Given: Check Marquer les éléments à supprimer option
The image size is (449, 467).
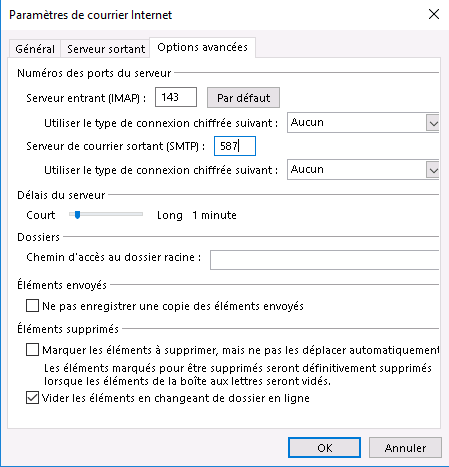Looking at the screenshot, I should click(32, 350).
